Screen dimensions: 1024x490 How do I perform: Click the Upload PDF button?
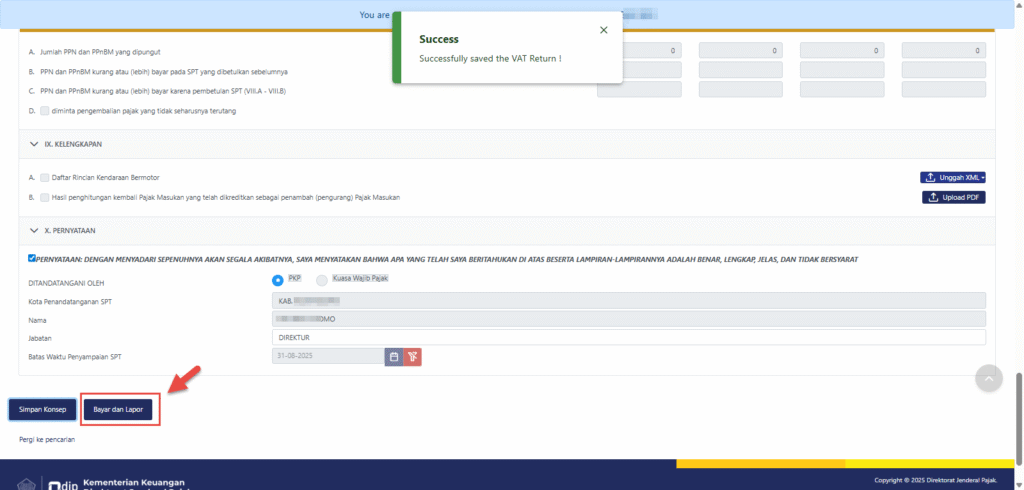tap(953, 197)
